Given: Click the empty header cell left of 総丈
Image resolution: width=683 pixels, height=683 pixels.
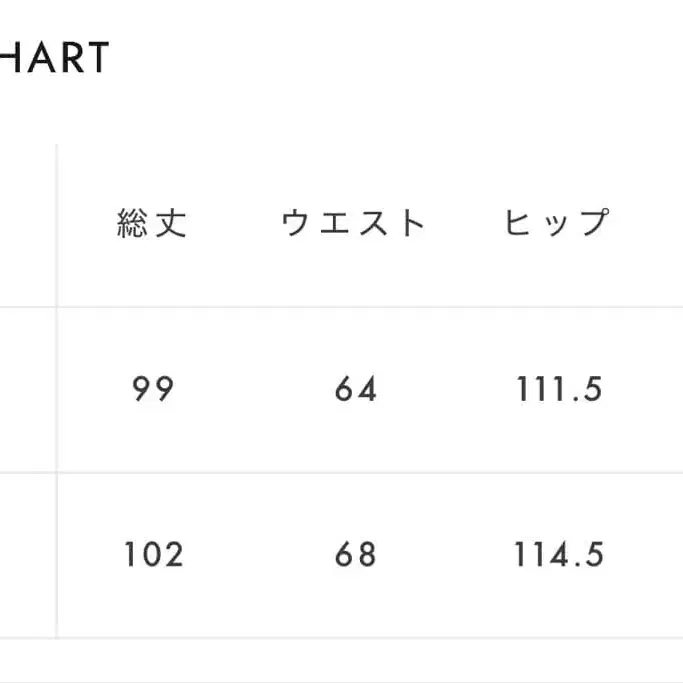Looking at the screenshot, I should (x=26, y=223).
